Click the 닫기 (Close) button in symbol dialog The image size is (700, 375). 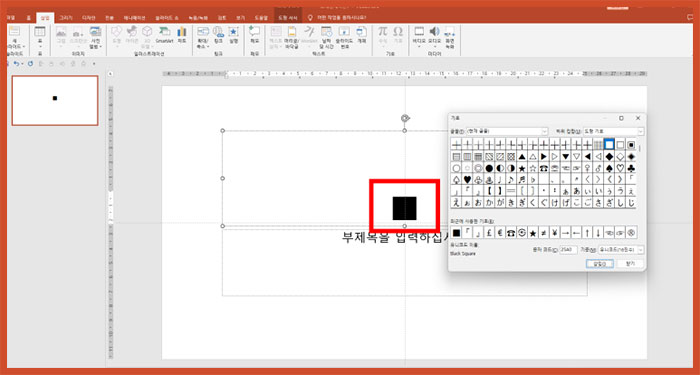(x=630, y=264)
